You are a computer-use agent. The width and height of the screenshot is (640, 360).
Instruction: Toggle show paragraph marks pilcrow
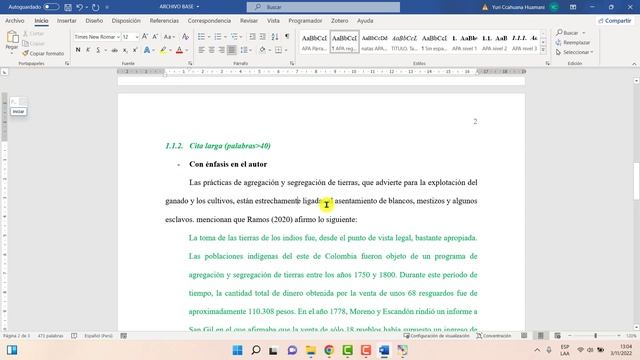[x=287, y=36]
